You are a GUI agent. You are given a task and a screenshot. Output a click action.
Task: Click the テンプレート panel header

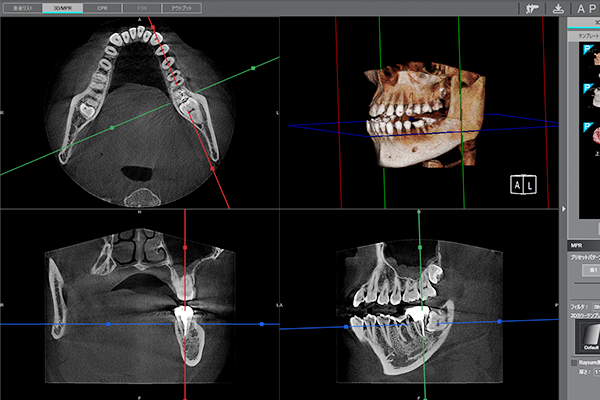[584, 36]
